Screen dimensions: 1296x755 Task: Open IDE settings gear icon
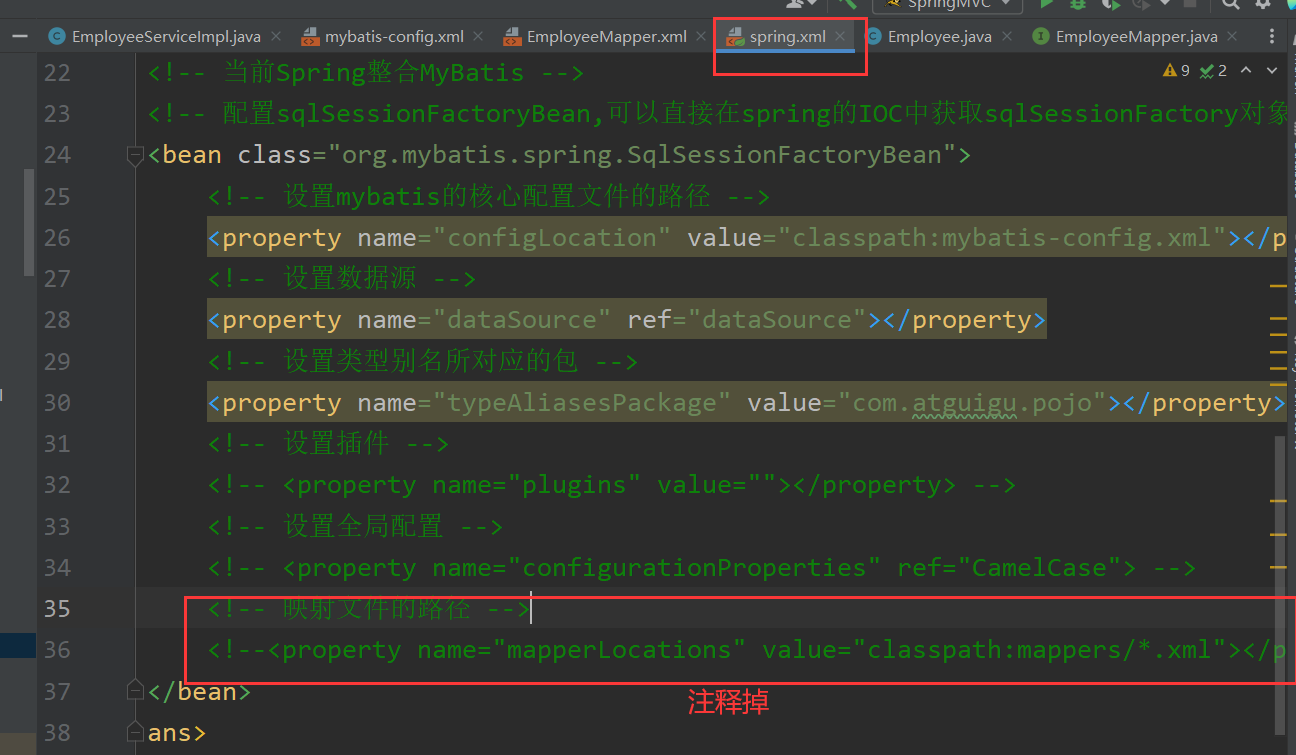point(1263,5)
